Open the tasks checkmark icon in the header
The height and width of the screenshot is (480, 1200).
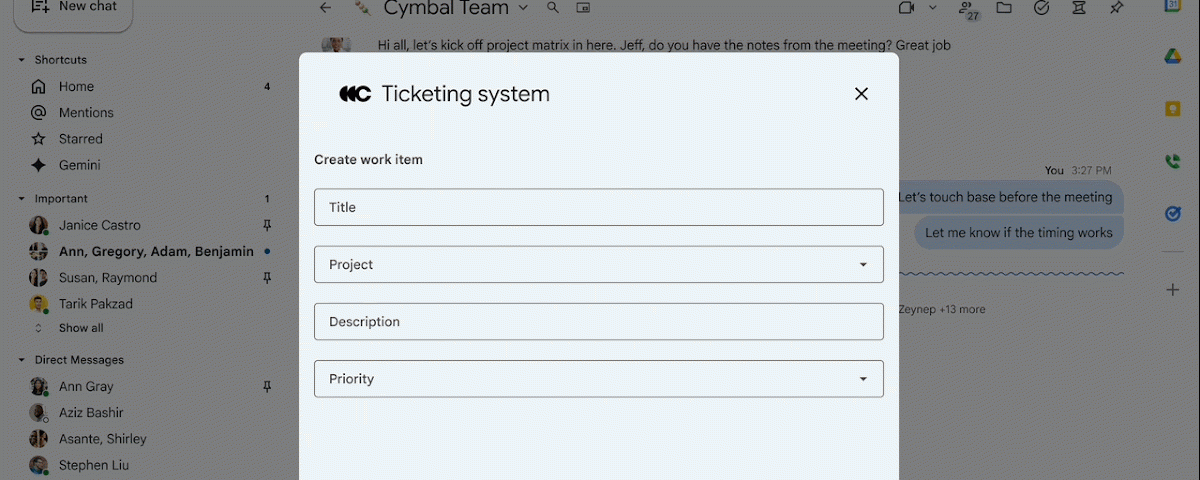point(1041,8)
